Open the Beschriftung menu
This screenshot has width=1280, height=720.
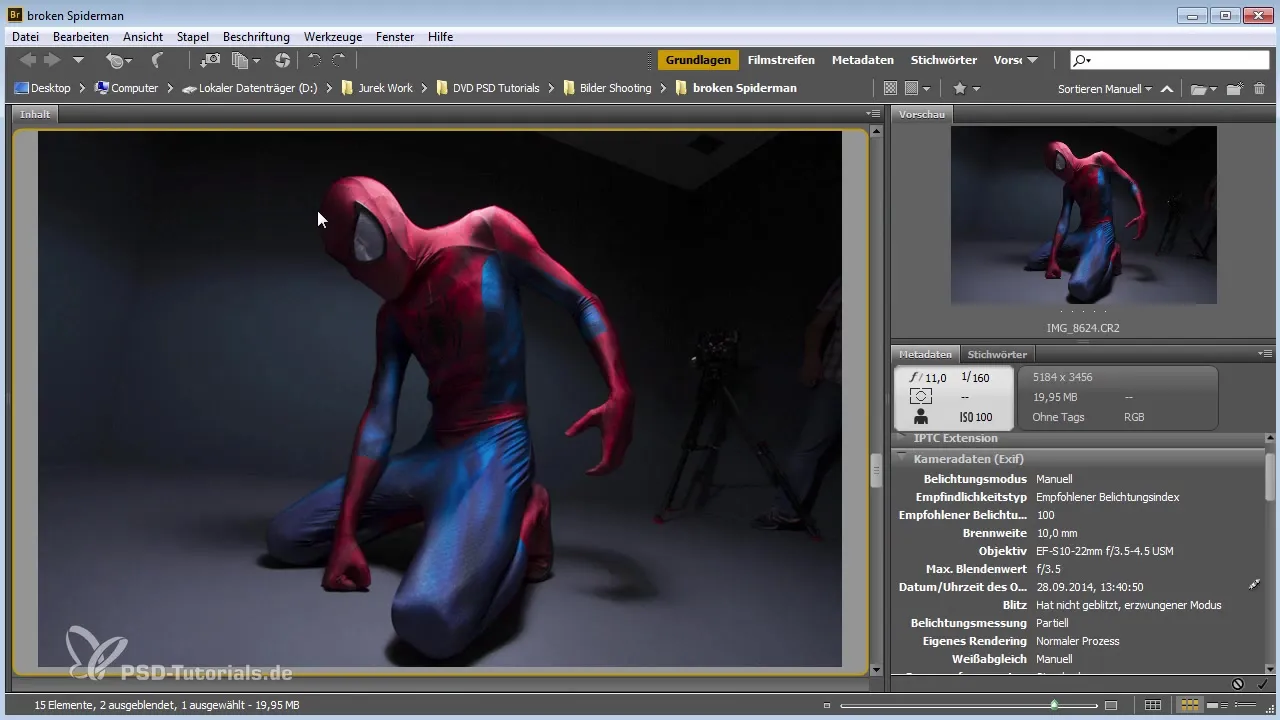(x=256, y=37)
